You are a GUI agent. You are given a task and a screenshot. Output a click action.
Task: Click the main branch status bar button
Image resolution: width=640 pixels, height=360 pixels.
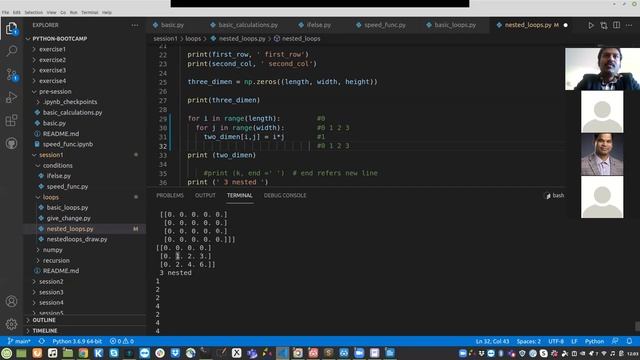[19, 341]
